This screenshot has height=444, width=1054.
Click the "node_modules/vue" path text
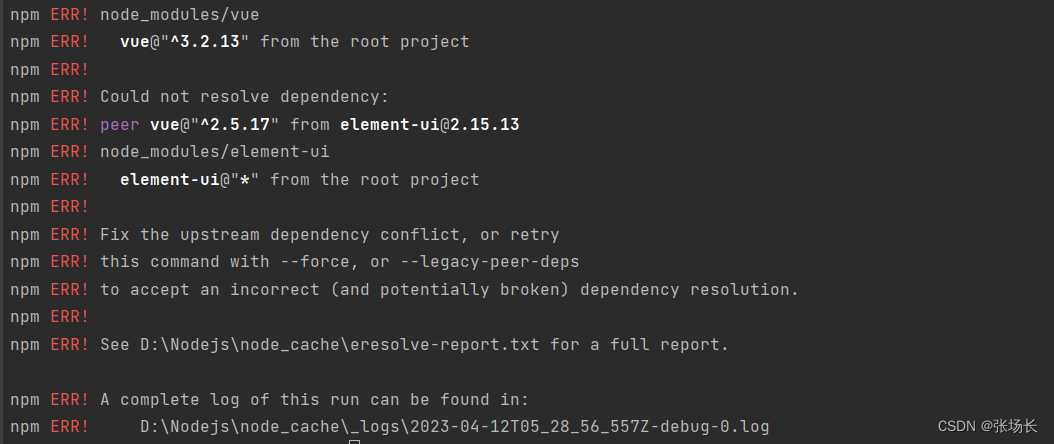click(x=179, y=14)
